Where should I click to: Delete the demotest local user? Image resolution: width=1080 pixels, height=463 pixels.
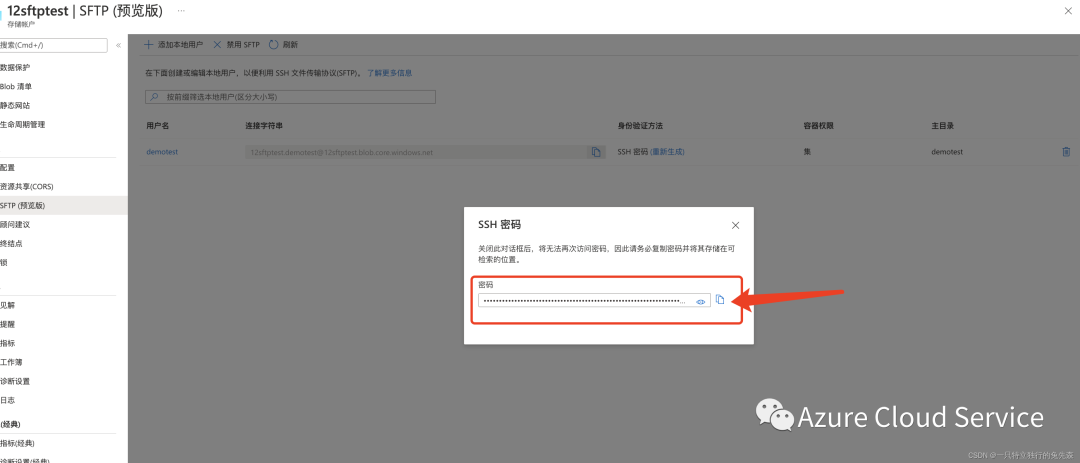pyautogui.click(x=1066, y=152)
